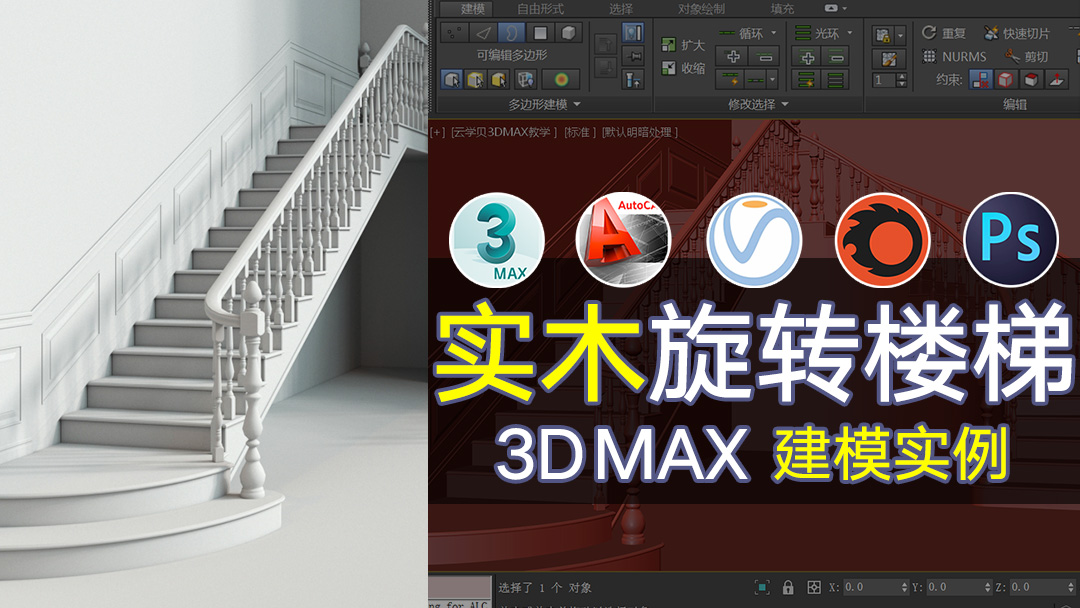Switch to 选择 ribbon tab
Screen dimensions: 1080x608
621,8
